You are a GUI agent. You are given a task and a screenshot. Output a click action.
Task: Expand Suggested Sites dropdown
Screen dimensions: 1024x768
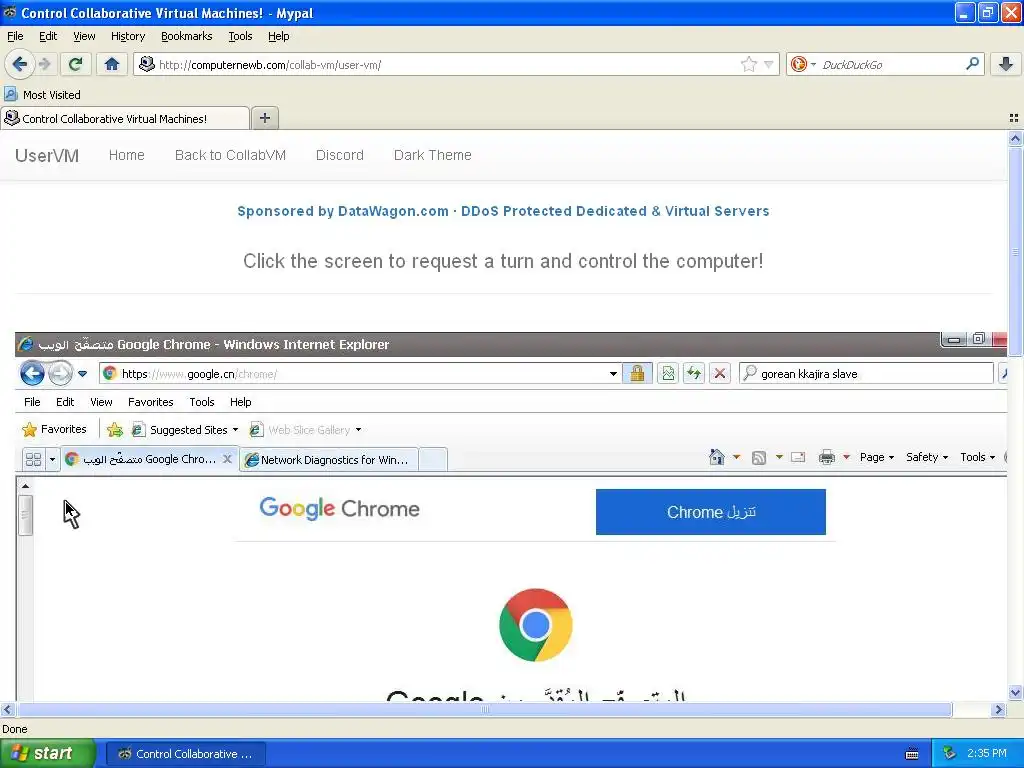tap(235, 430)
